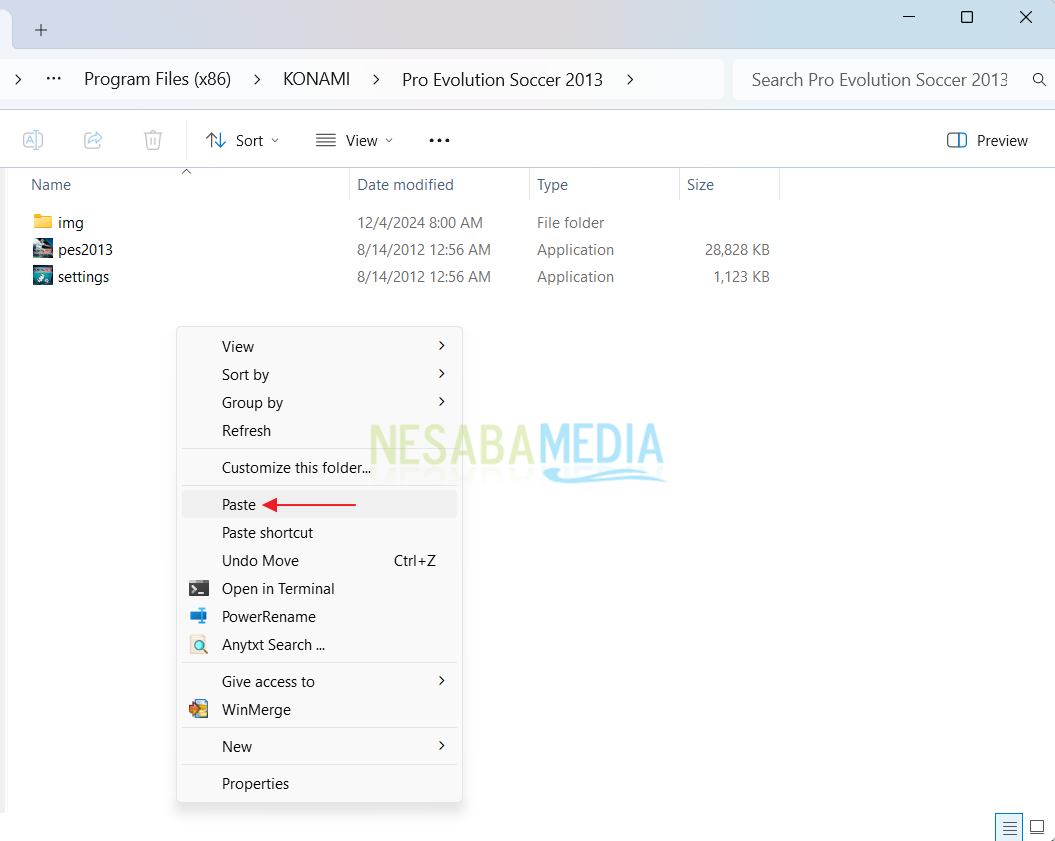
Task: Navigate to KONAMI breadcrumb
Action: pyautogui.click(x=316, y=79)
